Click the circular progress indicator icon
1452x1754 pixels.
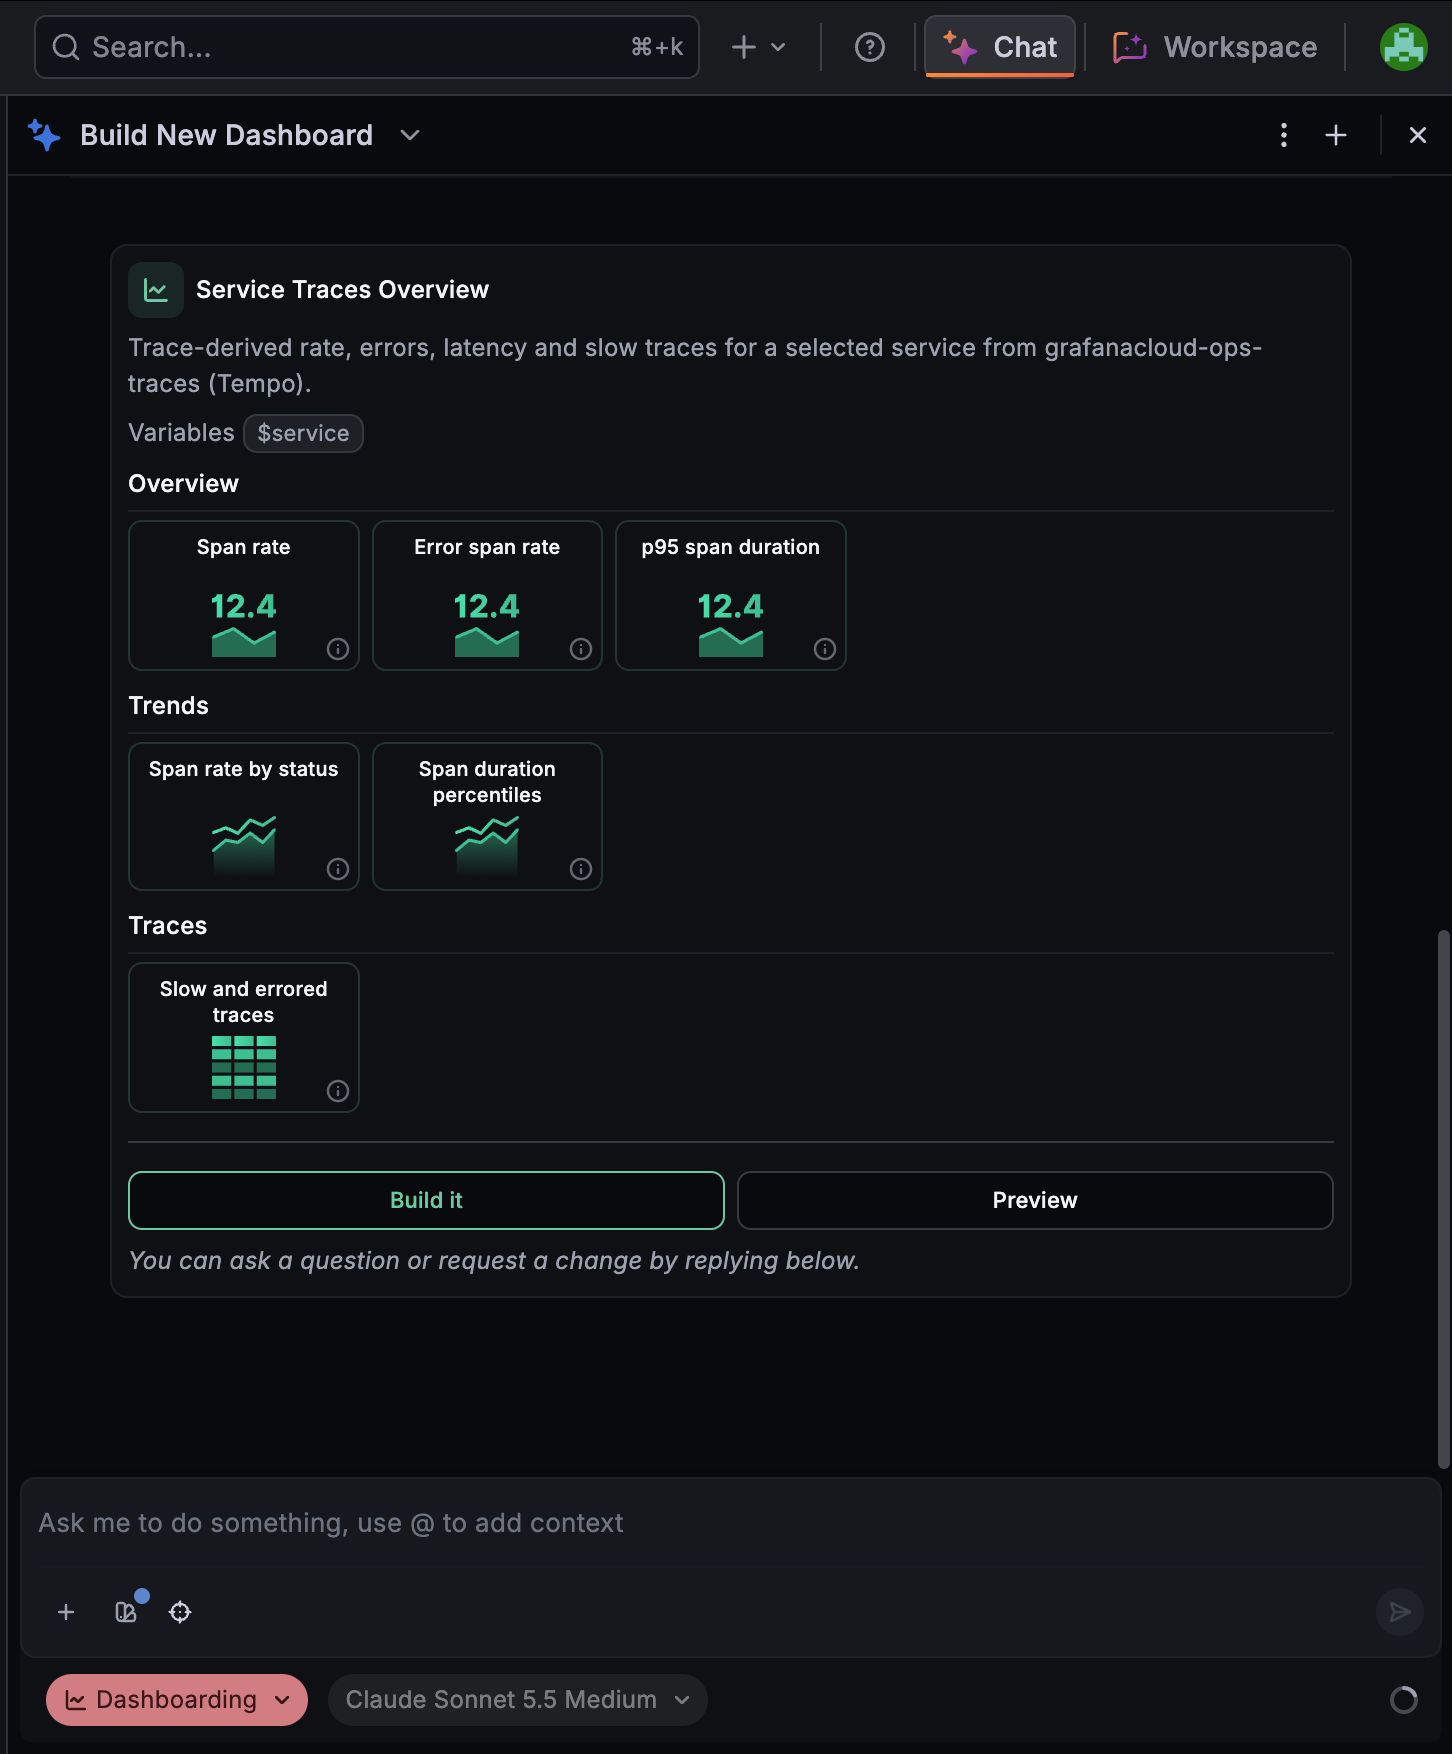1404,1700
